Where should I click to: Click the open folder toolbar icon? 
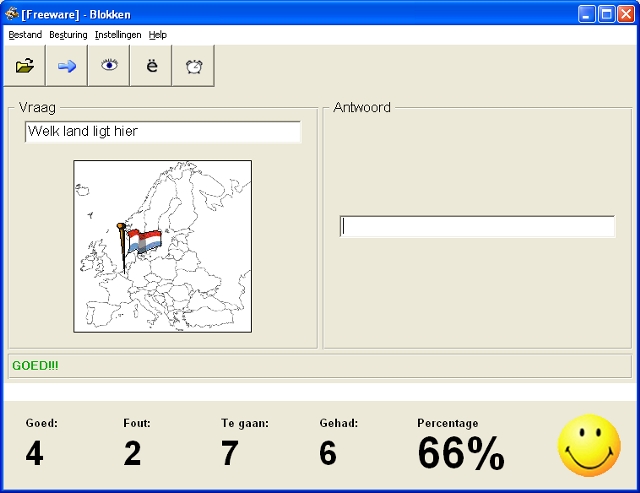(25, 66)
